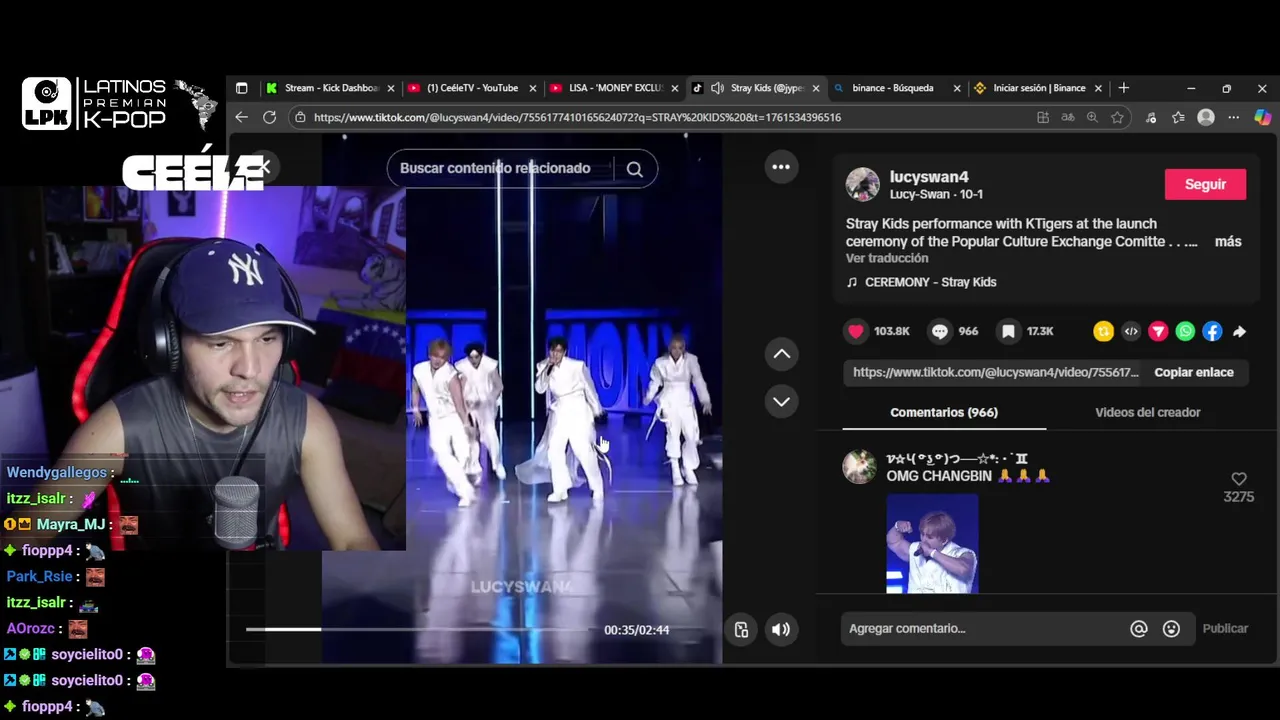Like the OMG CHANGBIN comment

coord(1239,479)
